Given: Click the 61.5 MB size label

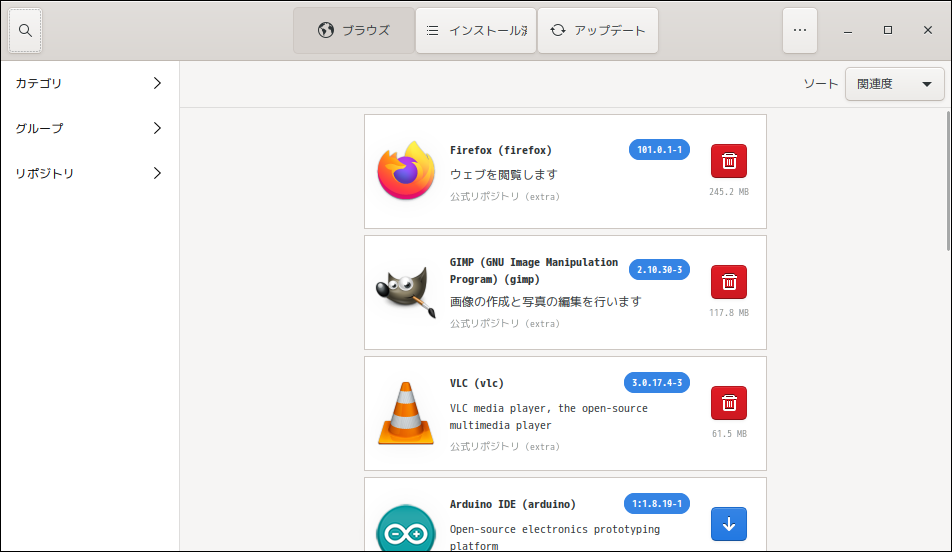Looking at the screenshot, I should pyautogui.click(x=729, y=434).
